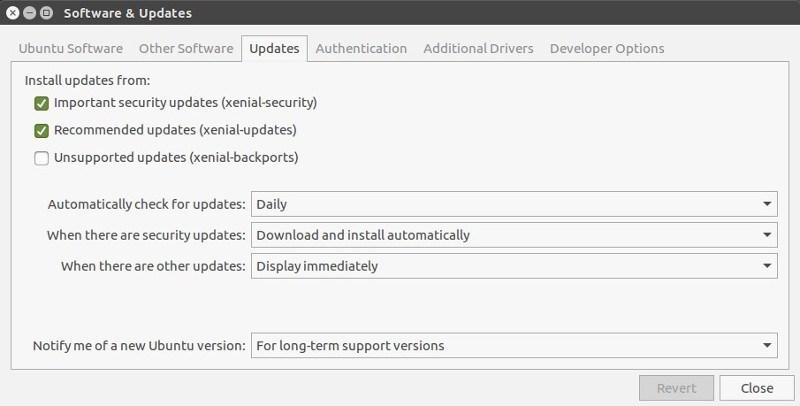Click the Revert button
The image size is (800, 406).
[x=676, y=388]
